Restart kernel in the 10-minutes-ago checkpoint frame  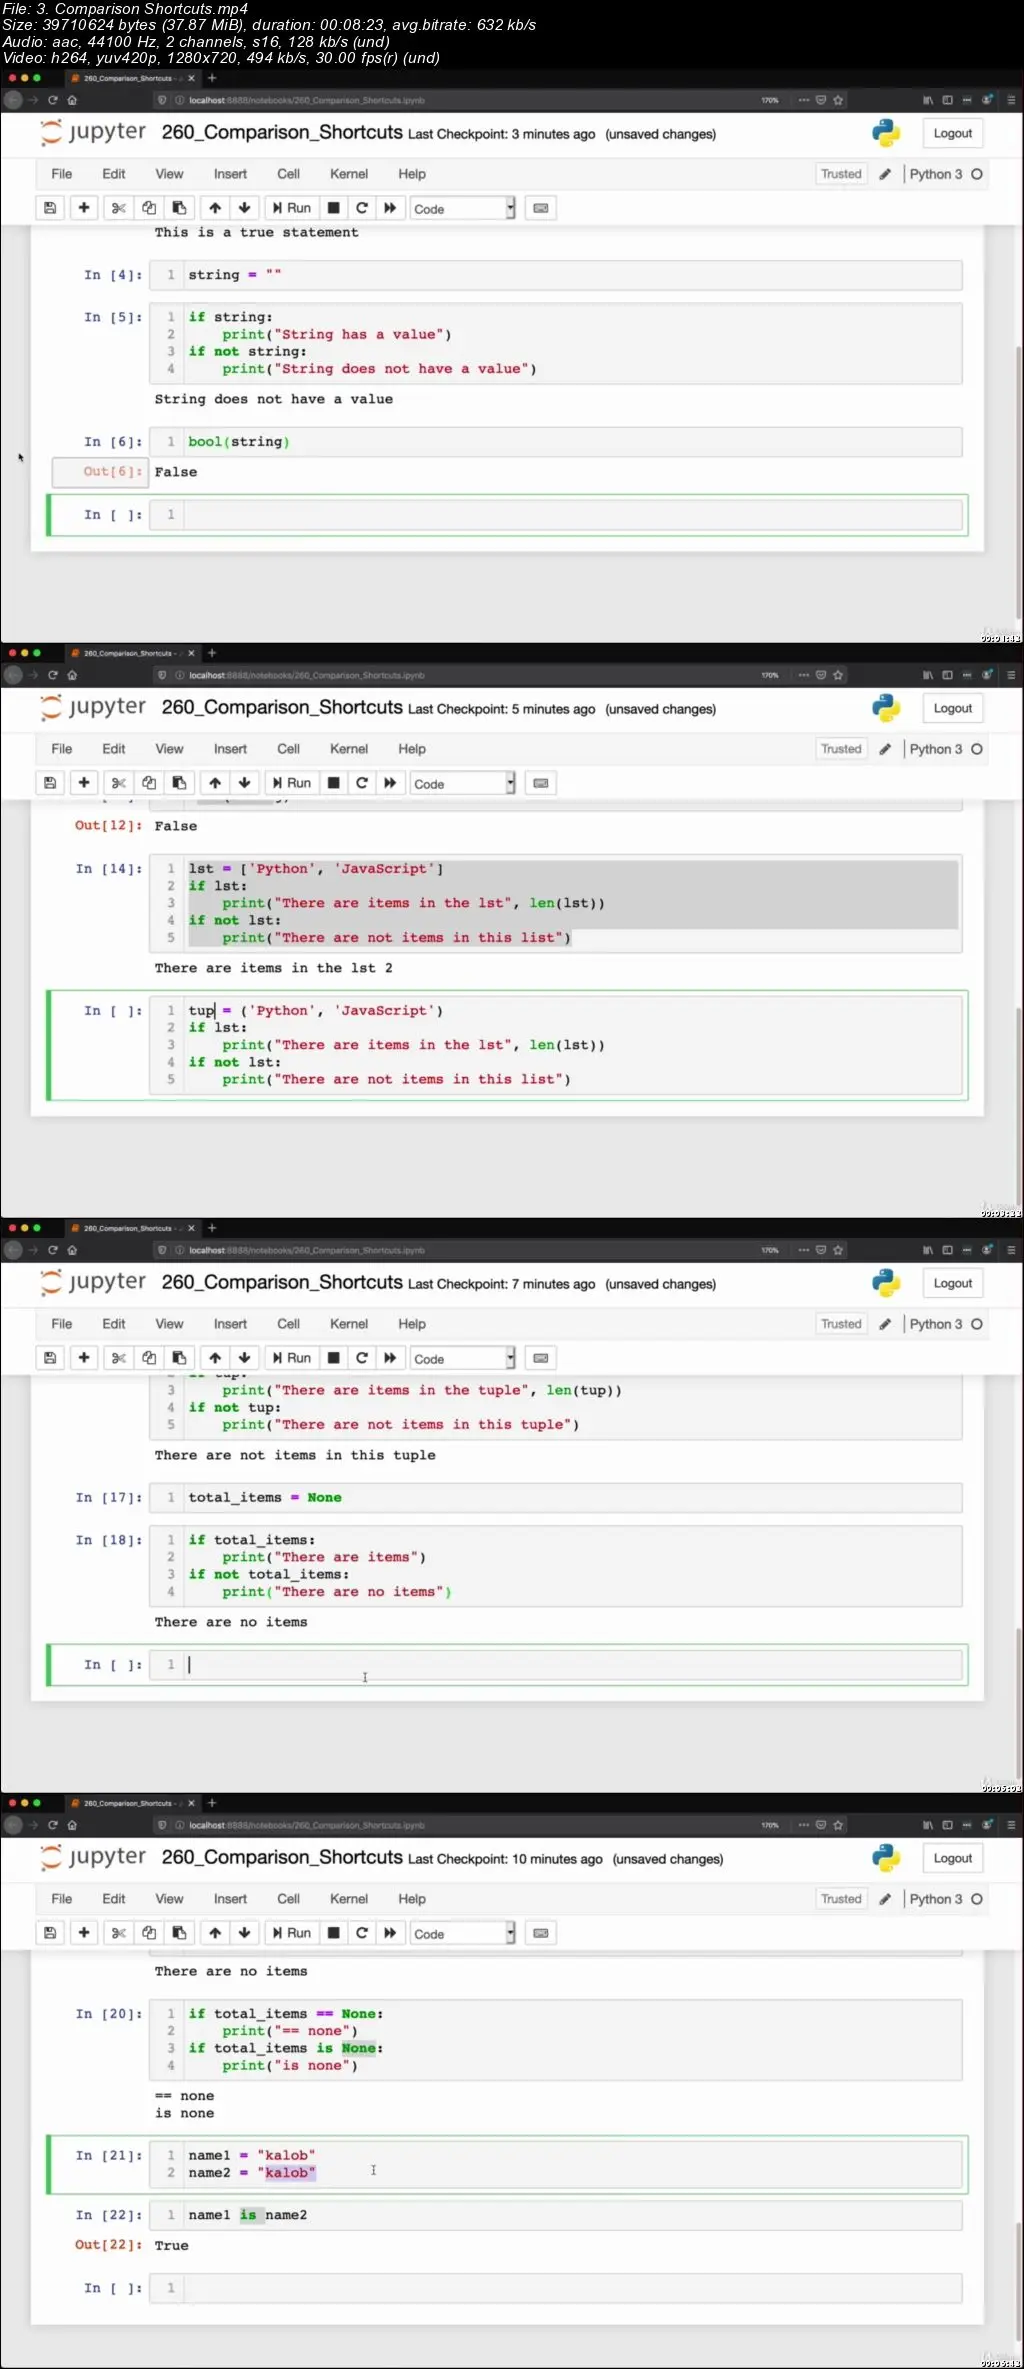[362, 1933]
